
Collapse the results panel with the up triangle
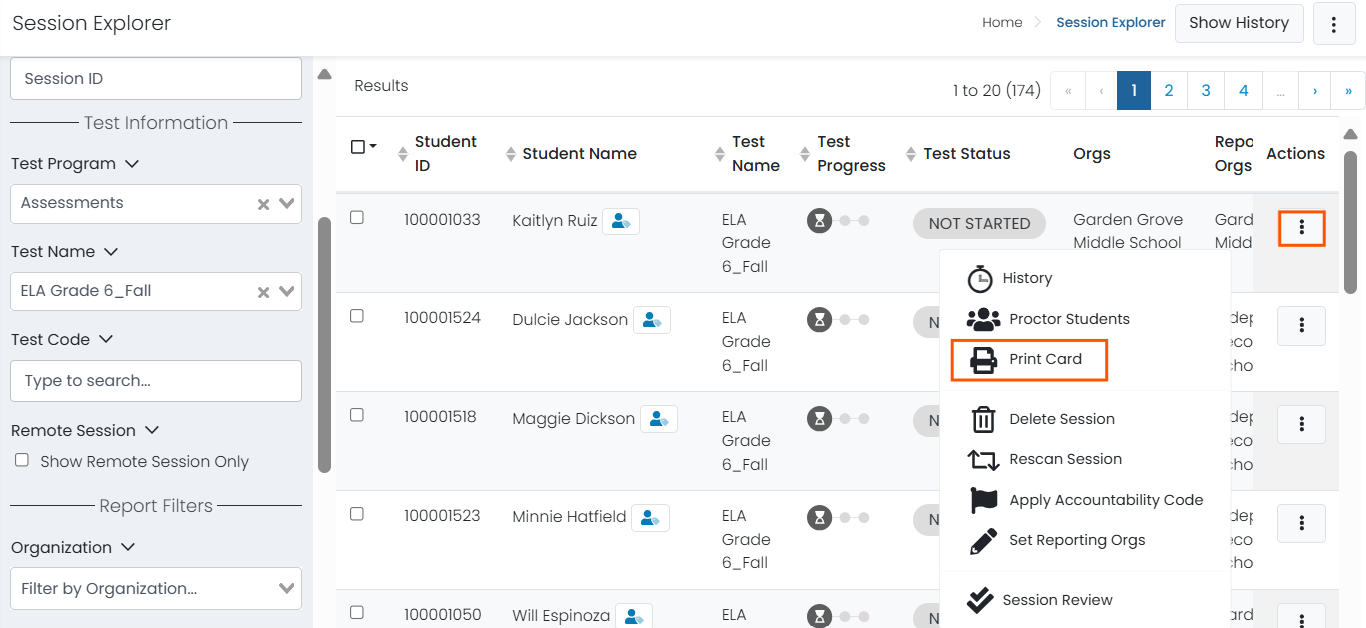tap(324, 74)
